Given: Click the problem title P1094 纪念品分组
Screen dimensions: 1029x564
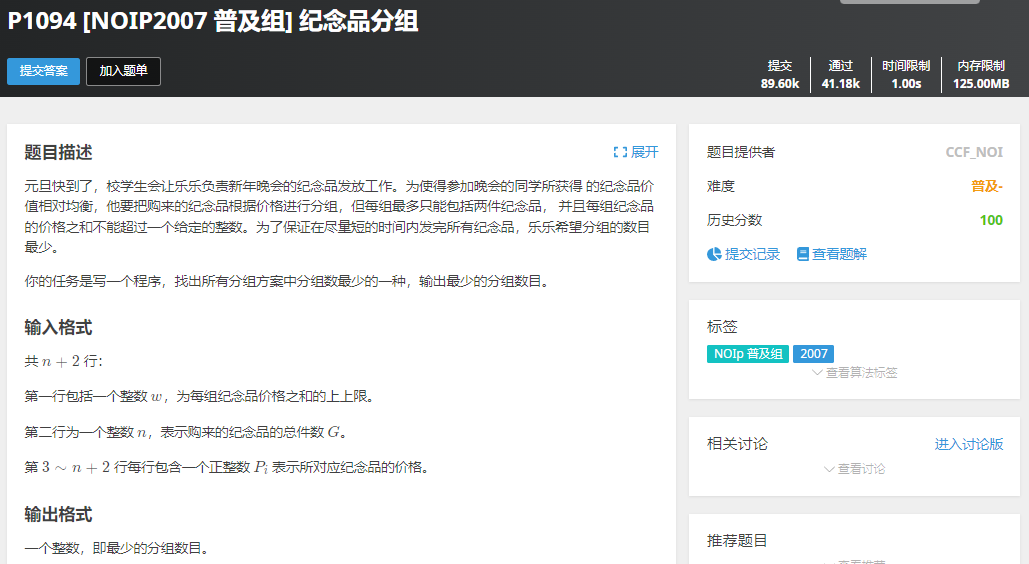Looking at the screenshot, I should coord(213,22).
